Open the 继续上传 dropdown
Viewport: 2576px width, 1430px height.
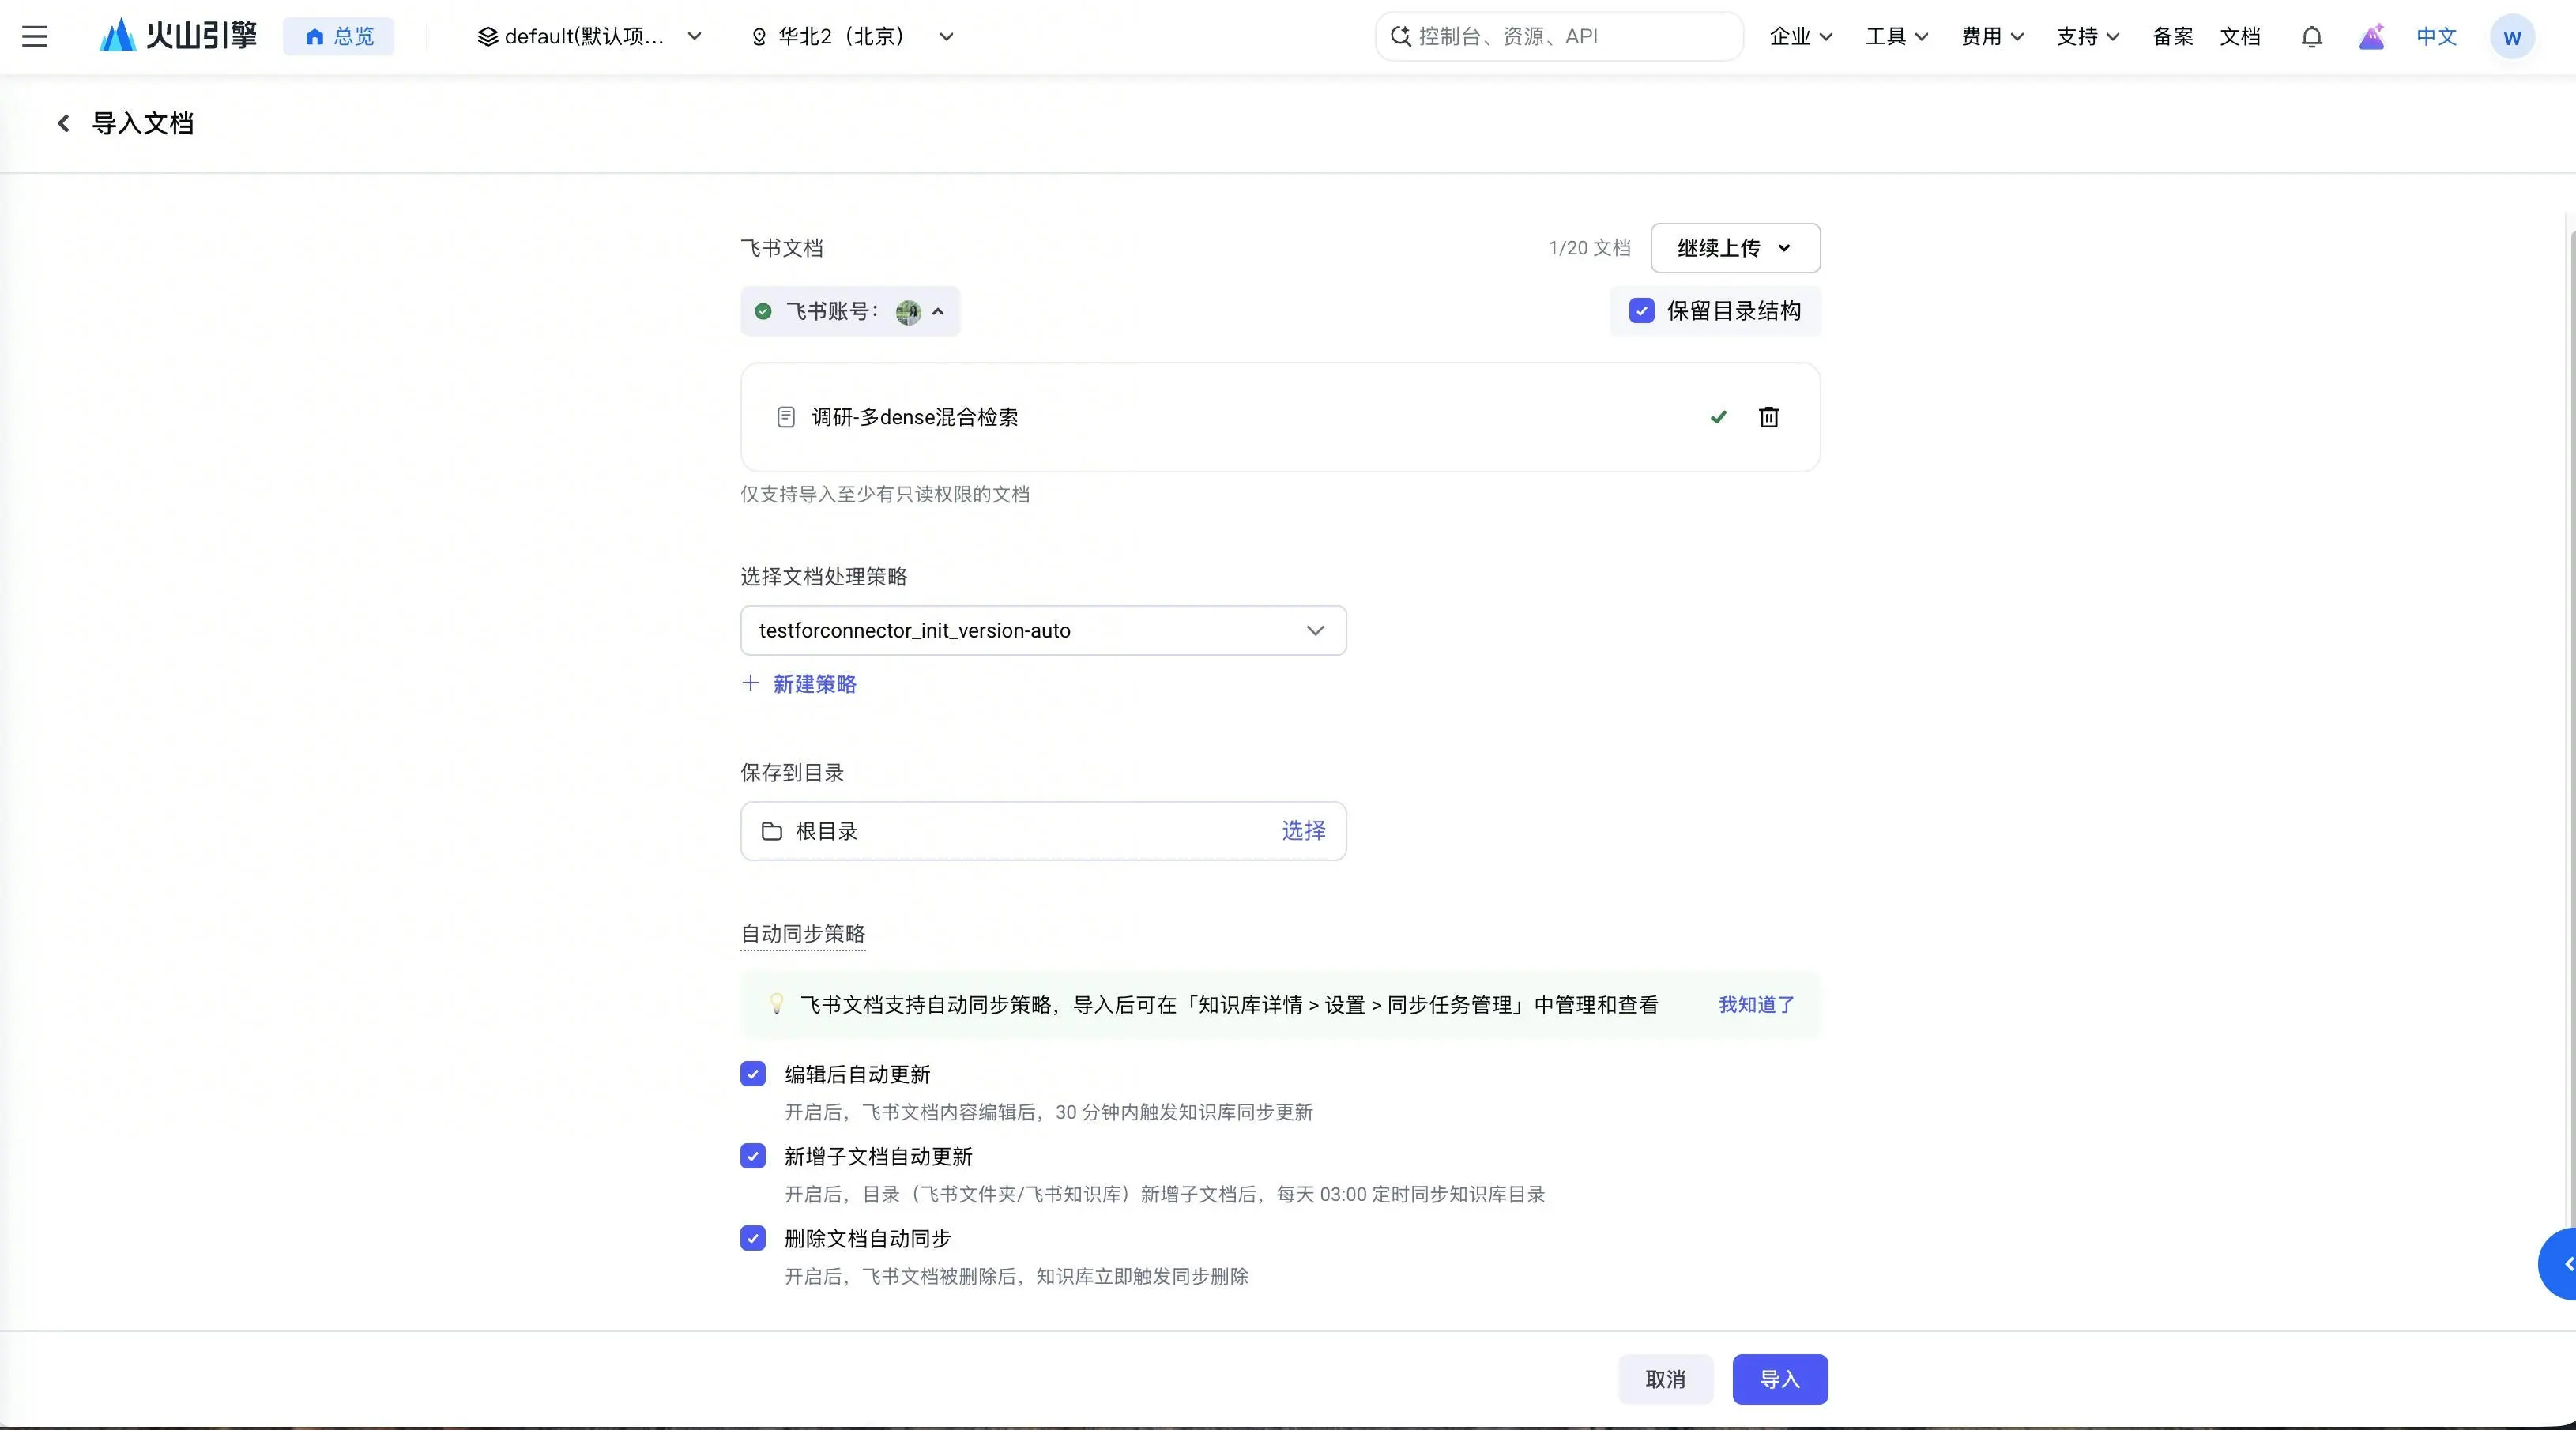(x=1735, y=248)
